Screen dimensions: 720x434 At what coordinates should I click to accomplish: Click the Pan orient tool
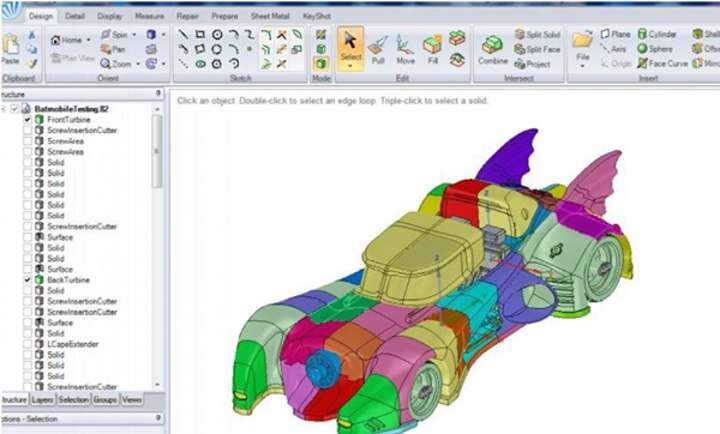[113, 49]
